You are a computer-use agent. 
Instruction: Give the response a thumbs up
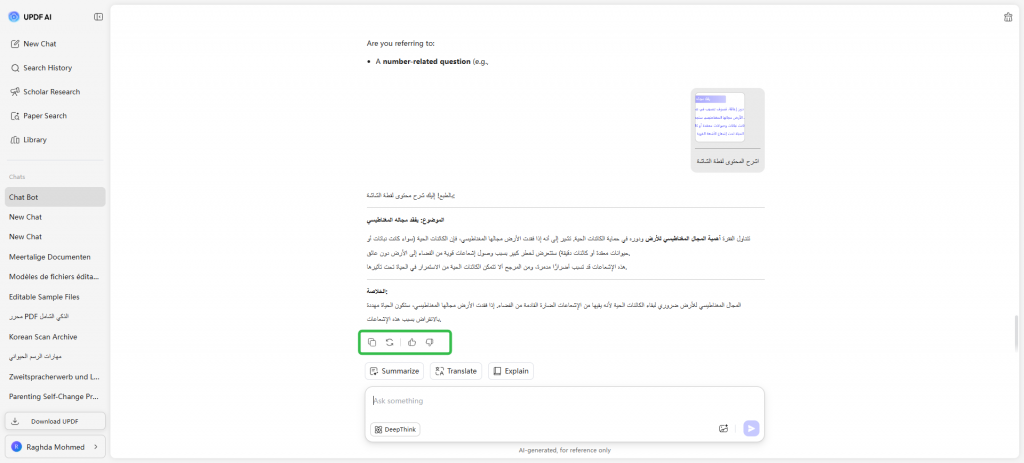412,342
